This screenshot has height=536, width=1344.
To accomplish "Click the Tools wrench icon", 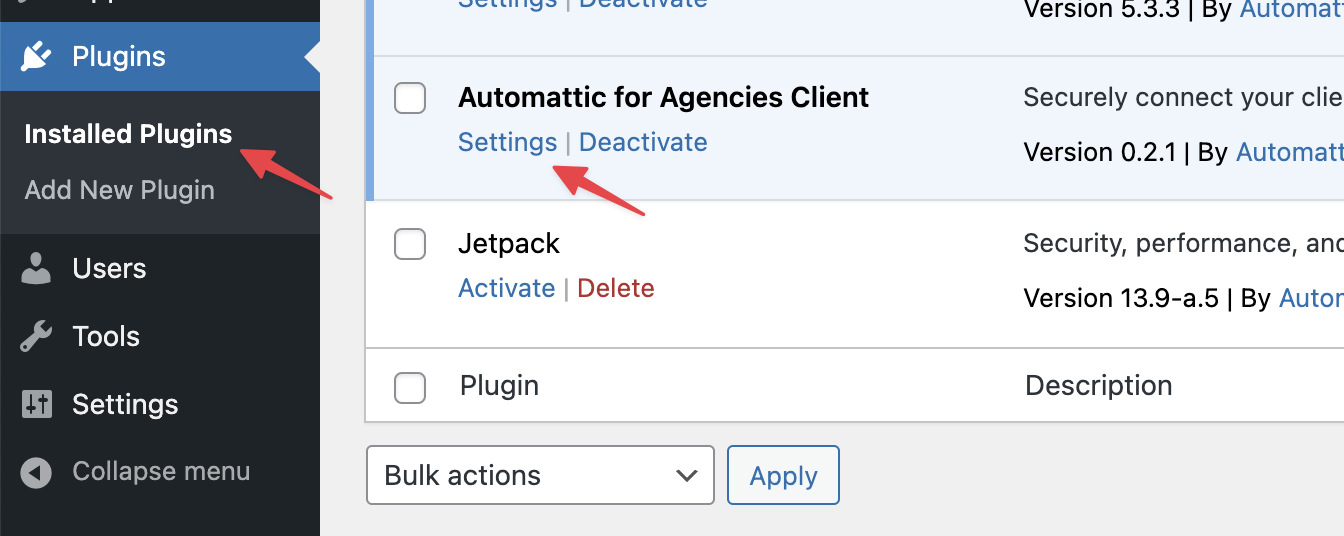I will click(x=36, y=337).
